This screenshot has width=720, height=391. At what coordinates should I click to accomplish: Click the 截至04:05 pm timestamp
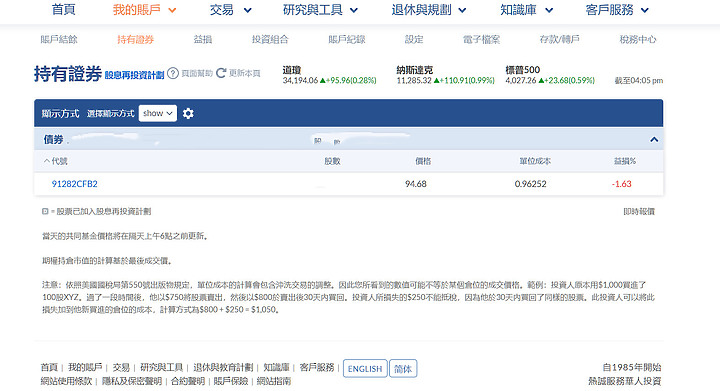pos(639,80)
